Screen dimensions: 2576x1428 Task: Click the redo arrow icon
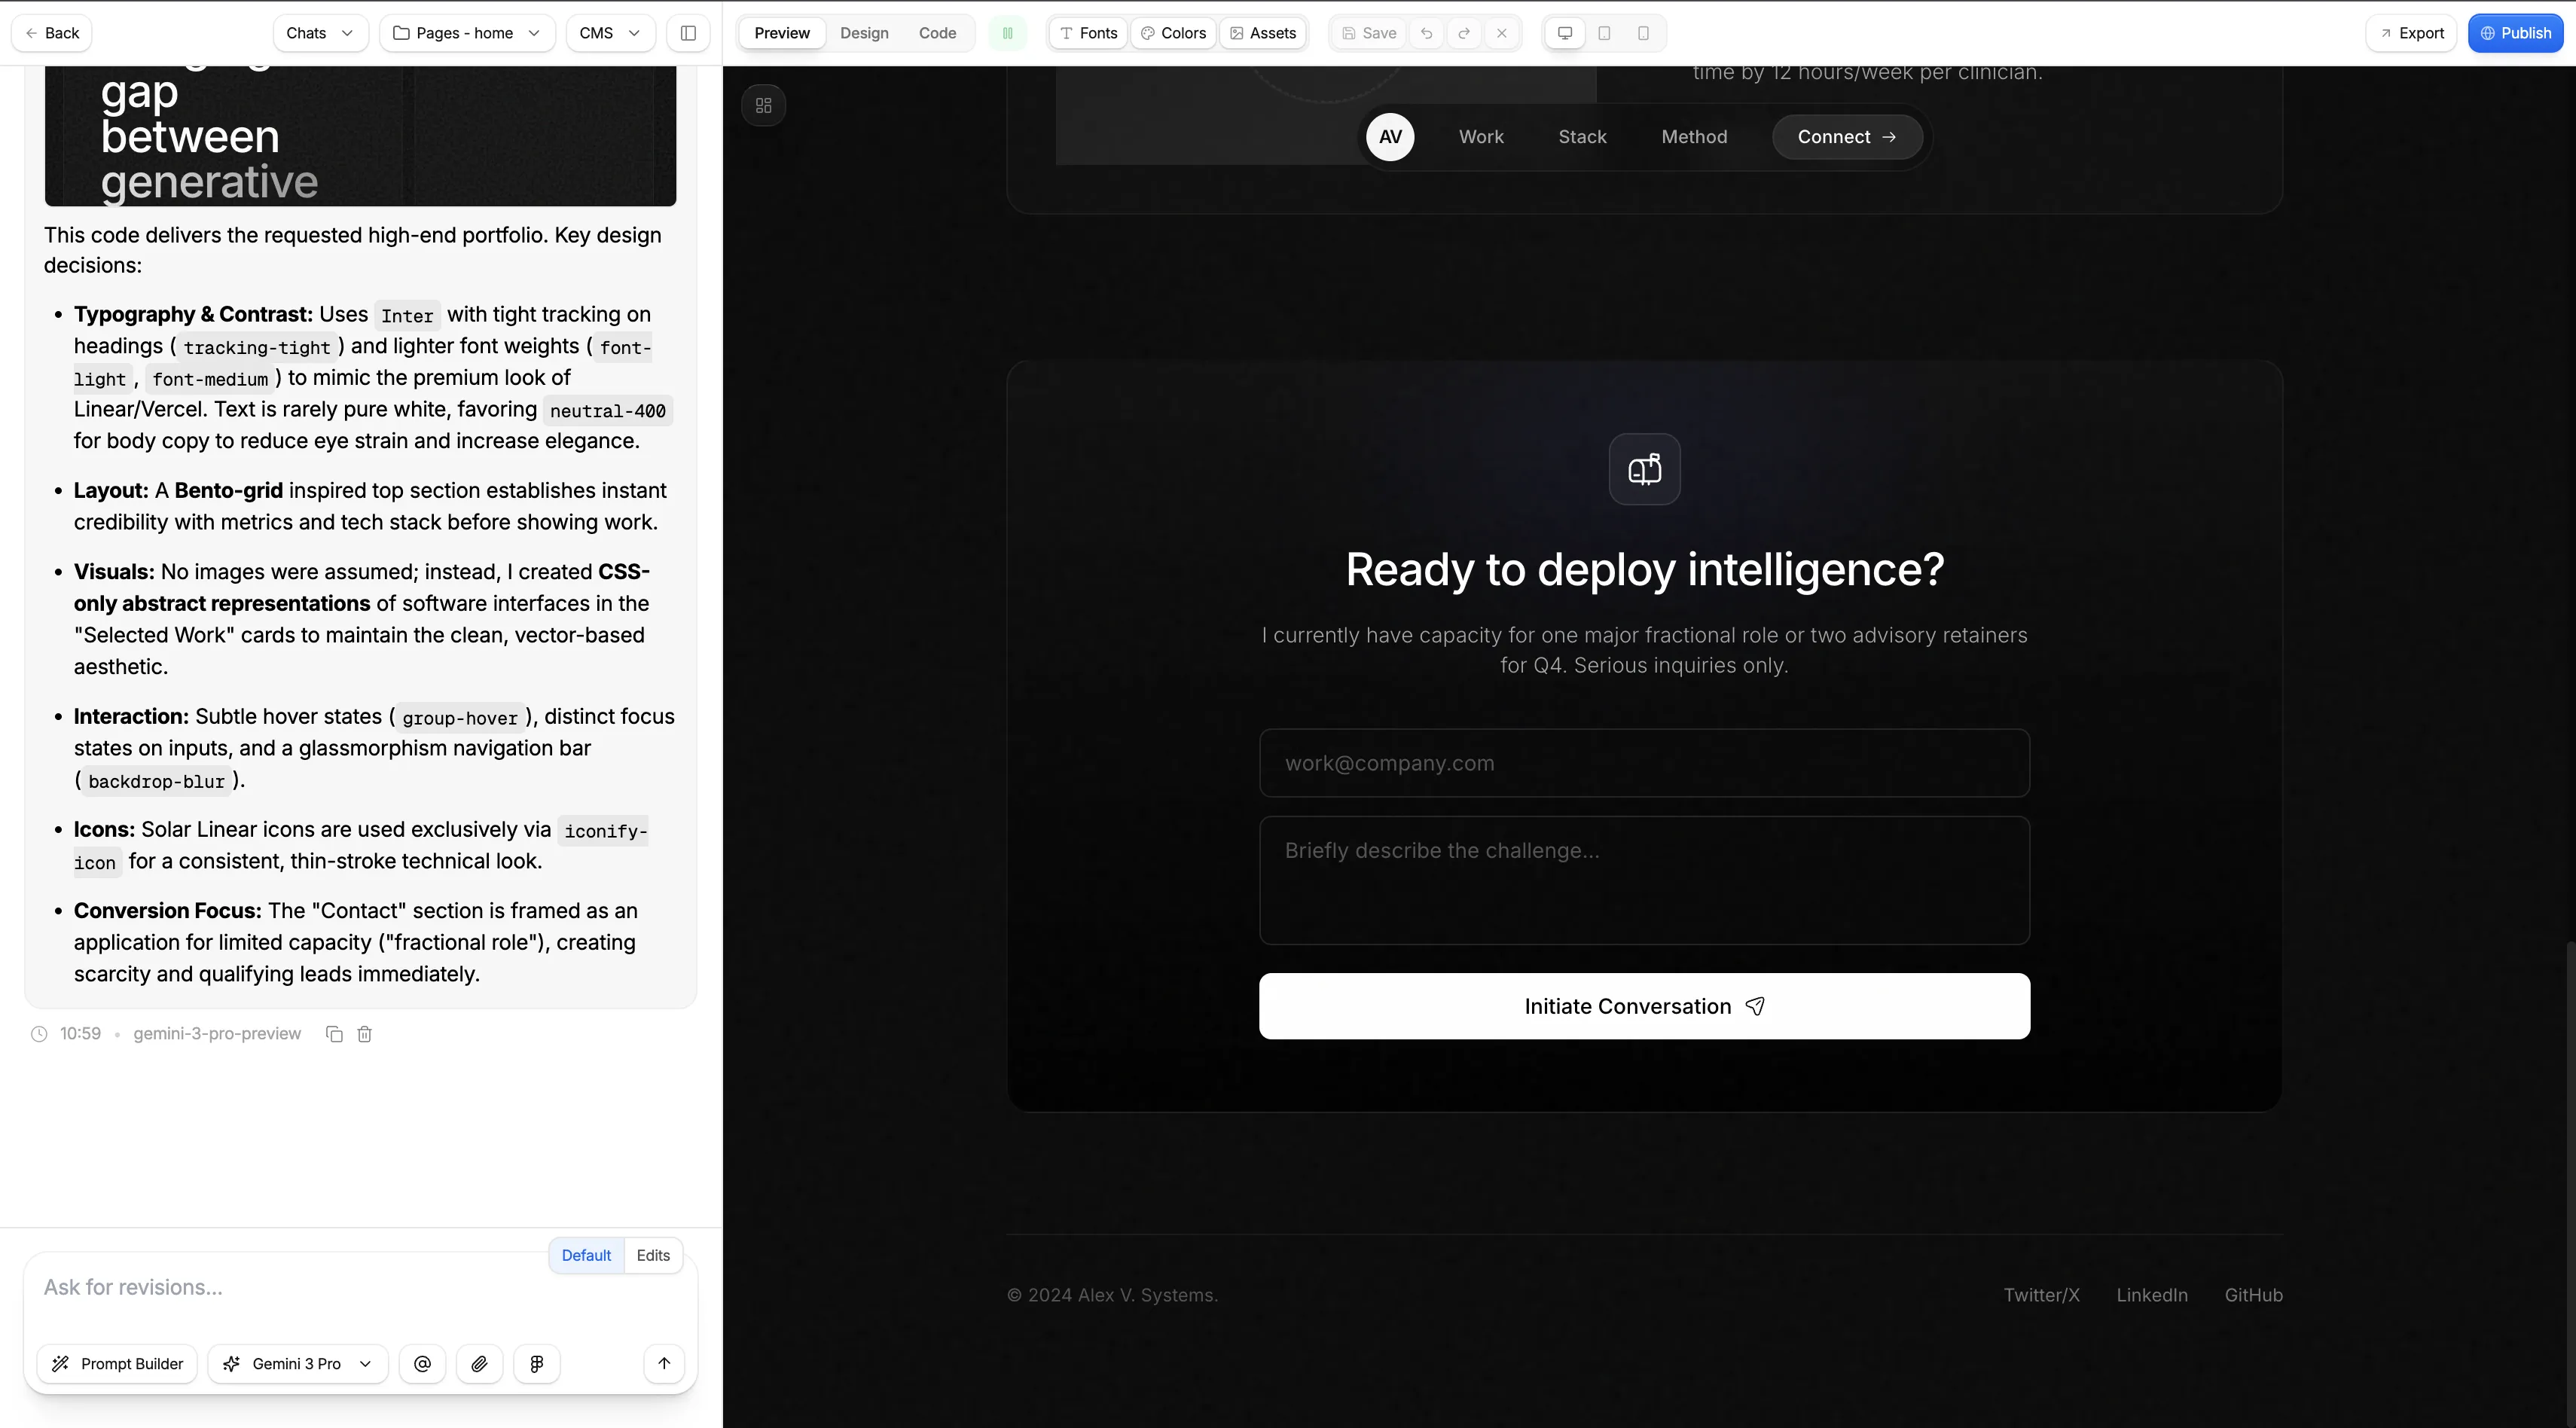tap(1464, 33)
